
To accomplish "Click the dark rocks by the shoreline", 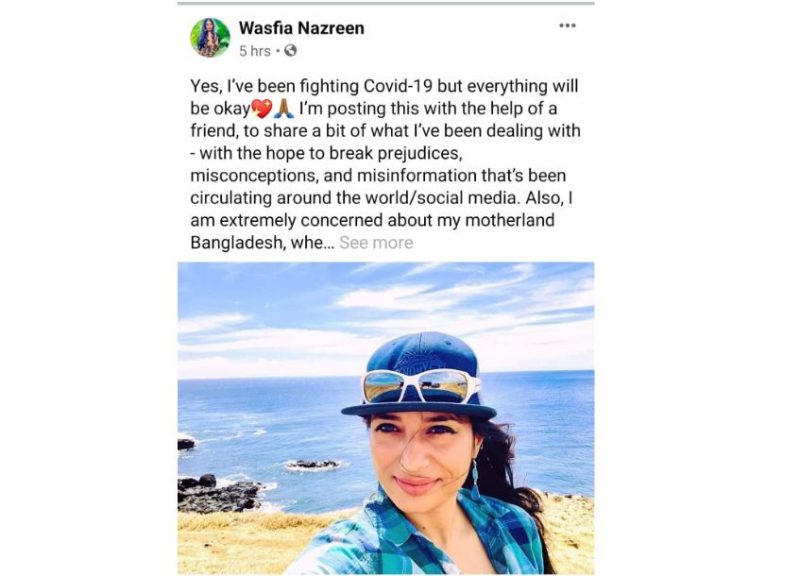I will [x=220, y=492].
